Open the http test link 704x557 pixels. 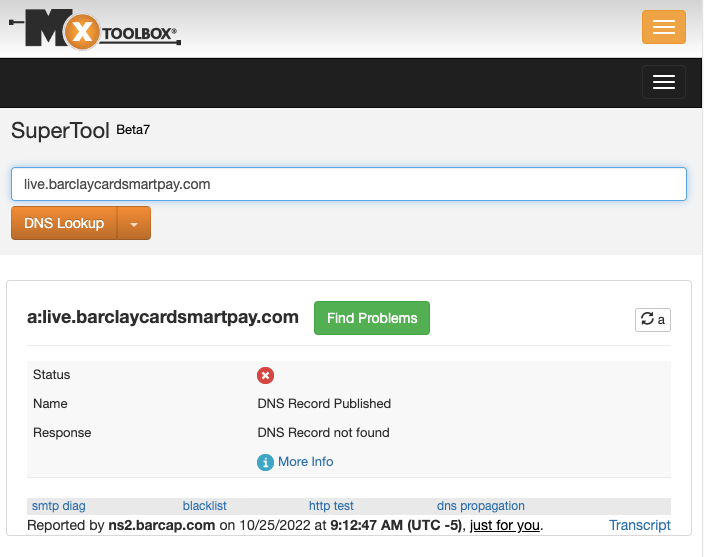coord(331,506)
